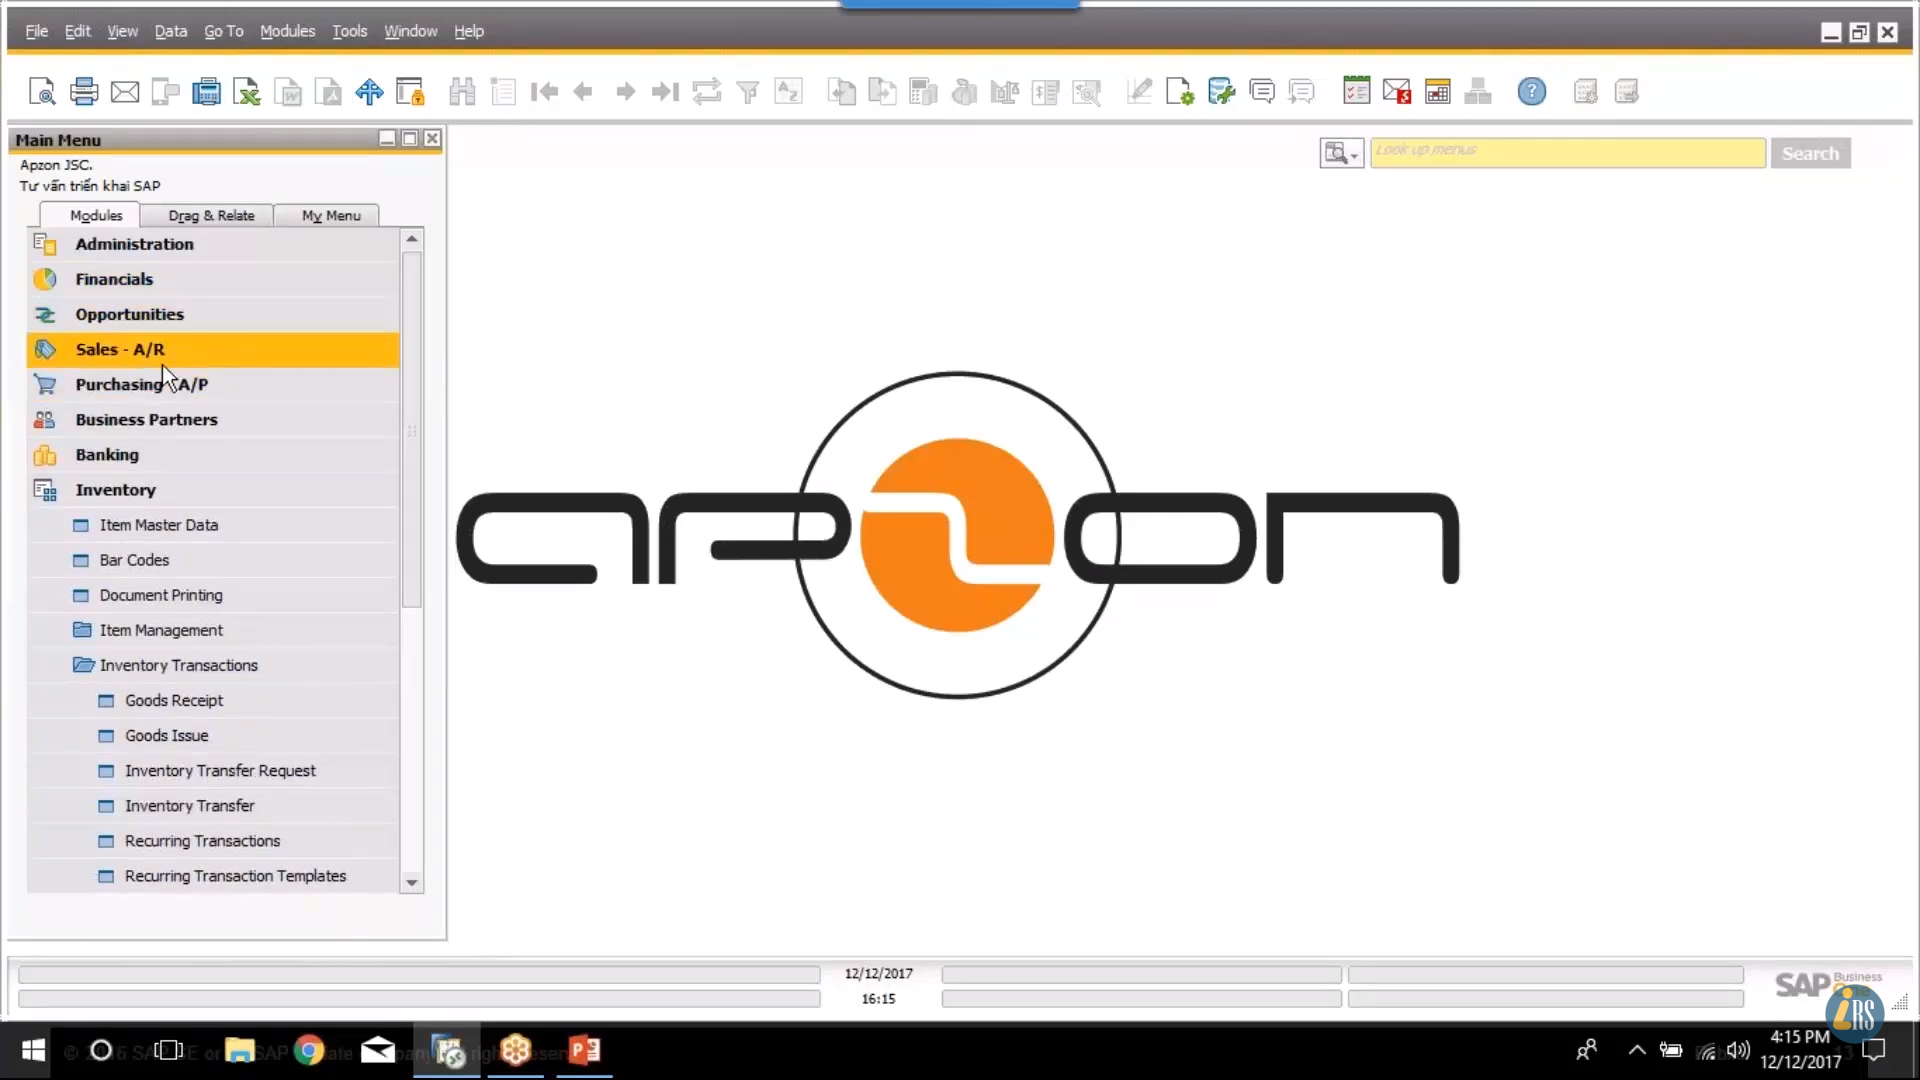The width and height of the screenshot is (1920, 1080).
Task: Click the Add record icon beside binoculars
Action: click(x=503, y=92)
